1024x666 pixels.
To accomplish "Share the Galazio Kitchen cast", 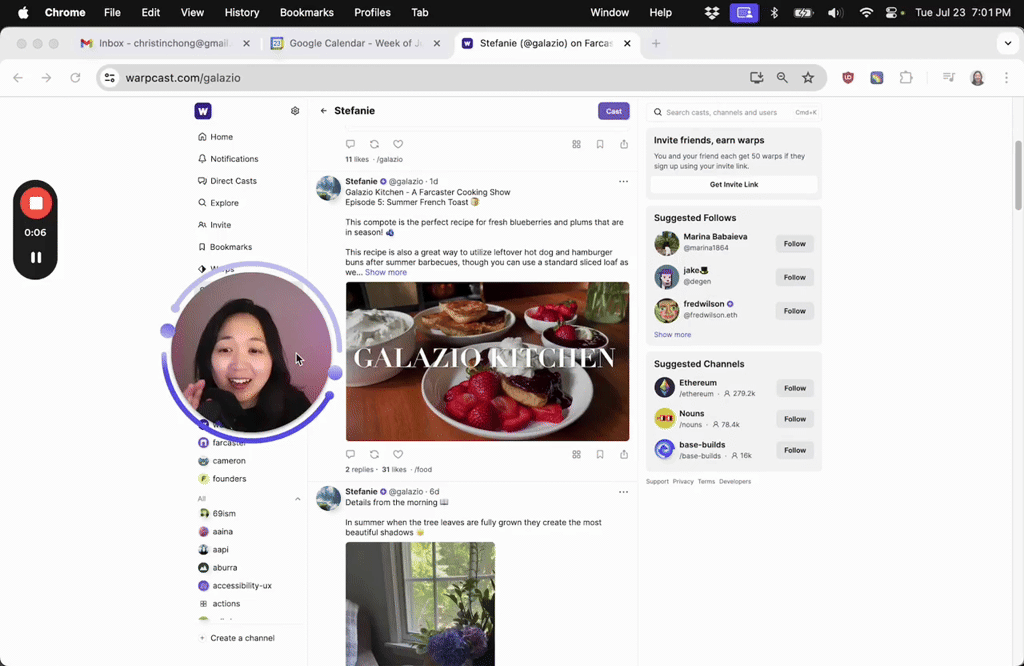I will click(624, 454).
